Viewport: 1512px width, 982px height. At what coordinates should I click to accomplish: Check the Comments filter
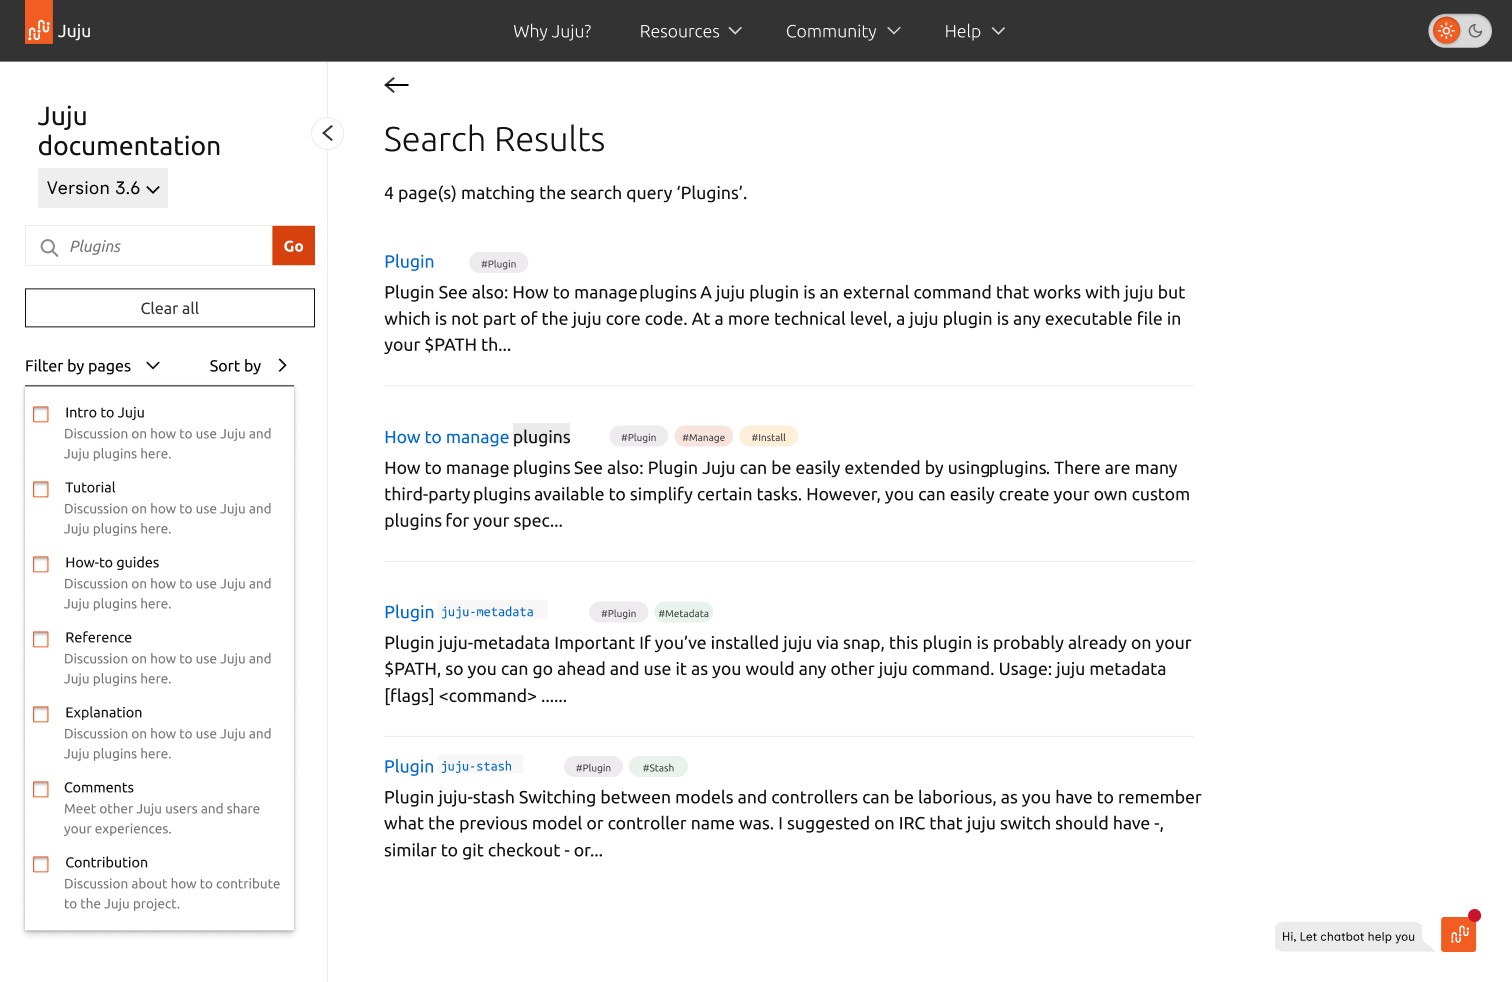tap(41, 789)
